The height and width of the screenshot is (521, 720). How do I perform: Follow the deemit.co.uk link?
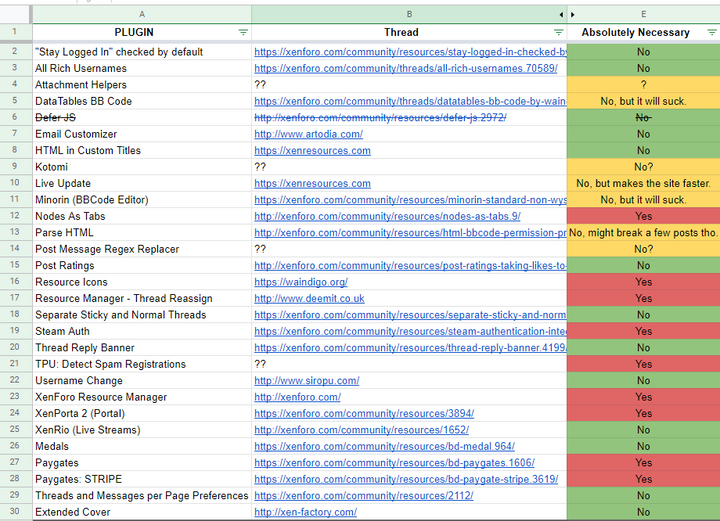[309, 298]
